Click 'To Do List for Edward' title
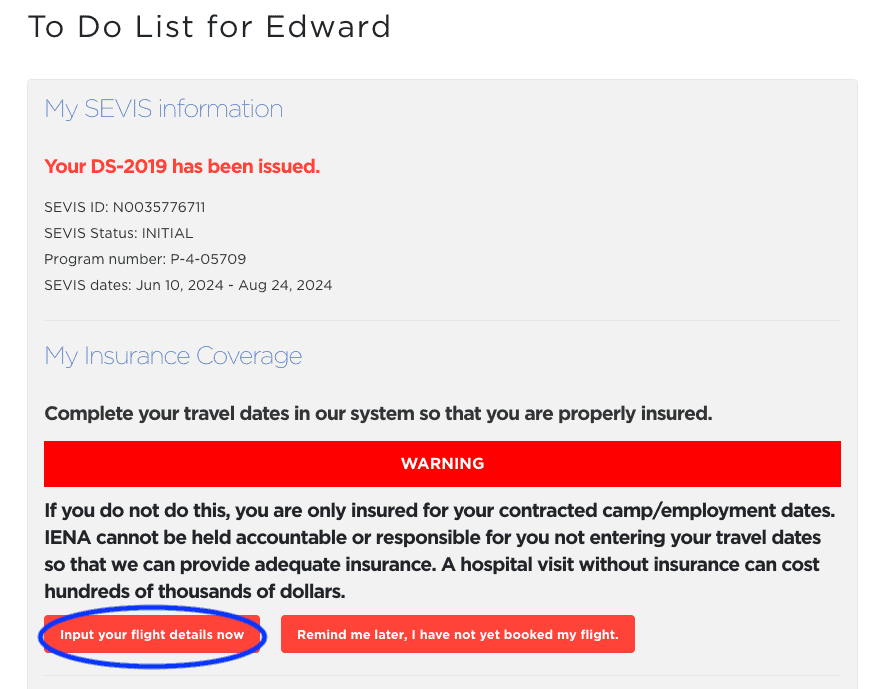Screen dimensions: 888x689 pyautogui.click(x=209, y=27)
